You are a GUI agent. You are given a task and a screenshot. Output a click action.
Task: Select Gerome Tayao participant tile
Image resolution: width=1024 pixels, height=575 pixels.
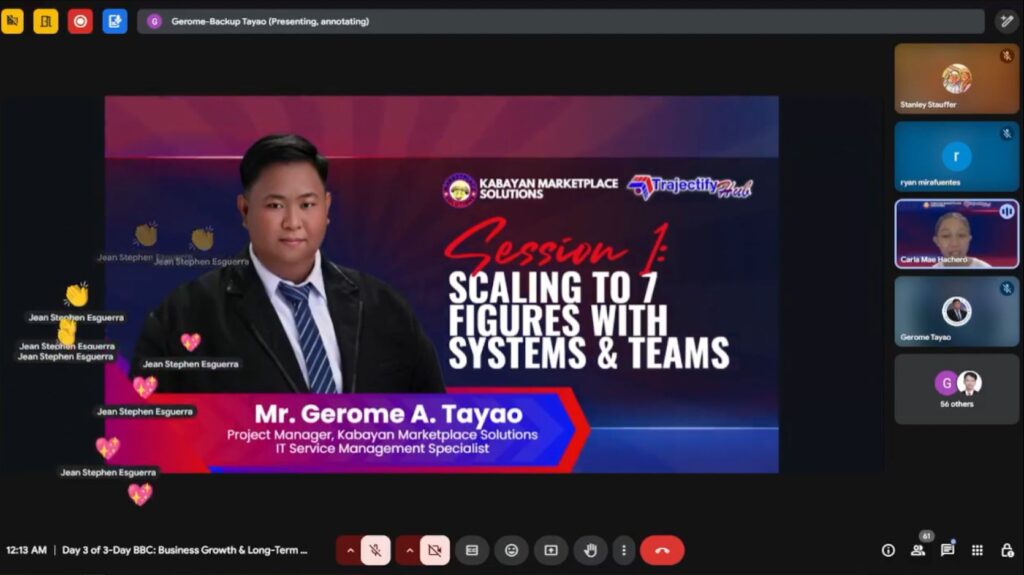[957, 311]
